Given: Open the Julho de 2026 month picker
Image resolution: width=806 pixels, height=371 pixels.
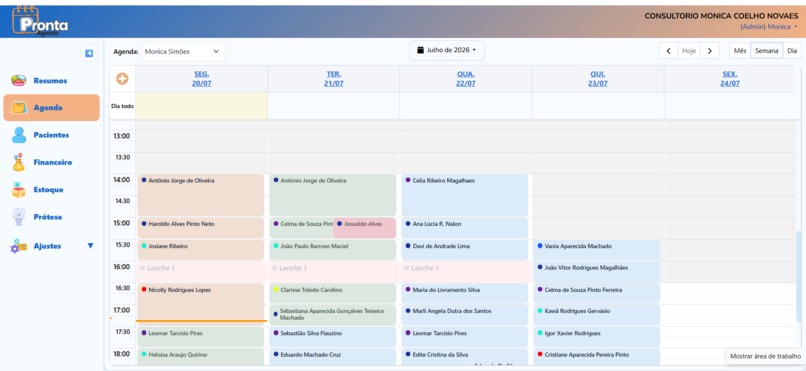Looking at the screenshot, I should pyautogui.click(x=447, y=50).
